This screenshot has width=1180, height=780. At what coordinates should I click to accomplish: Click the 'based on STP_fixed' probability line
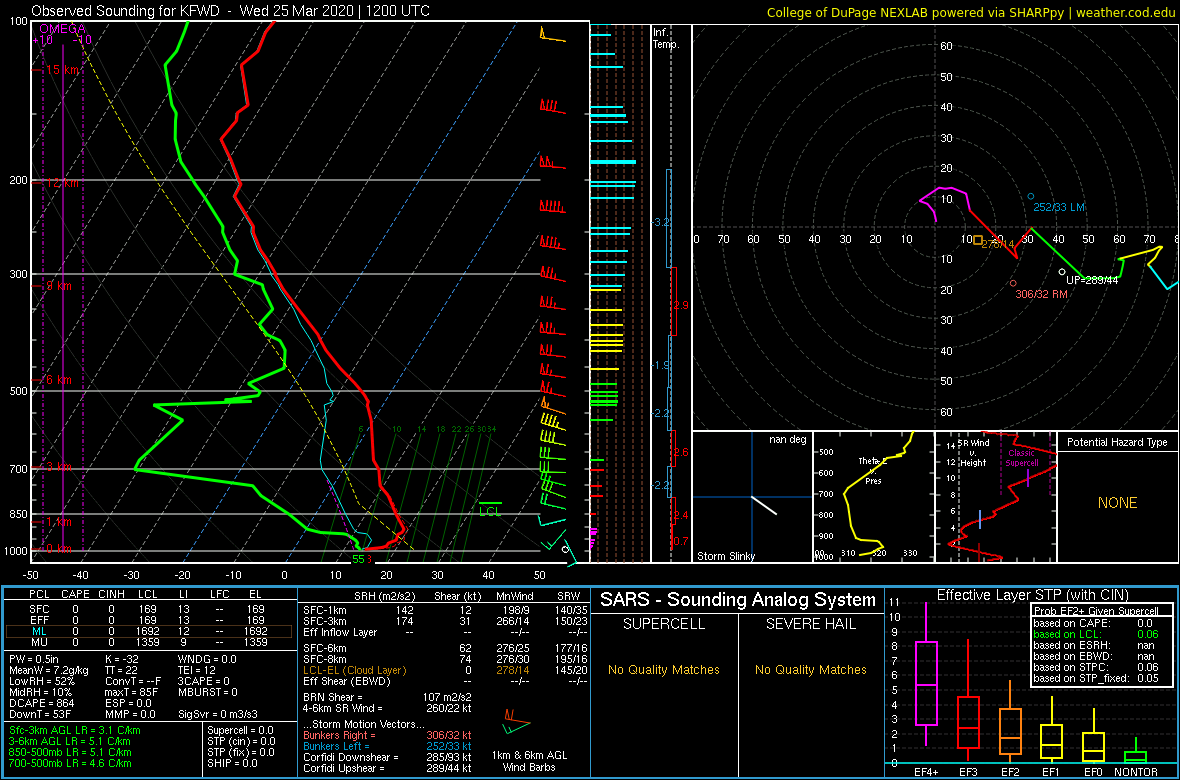pos(1097,677)
